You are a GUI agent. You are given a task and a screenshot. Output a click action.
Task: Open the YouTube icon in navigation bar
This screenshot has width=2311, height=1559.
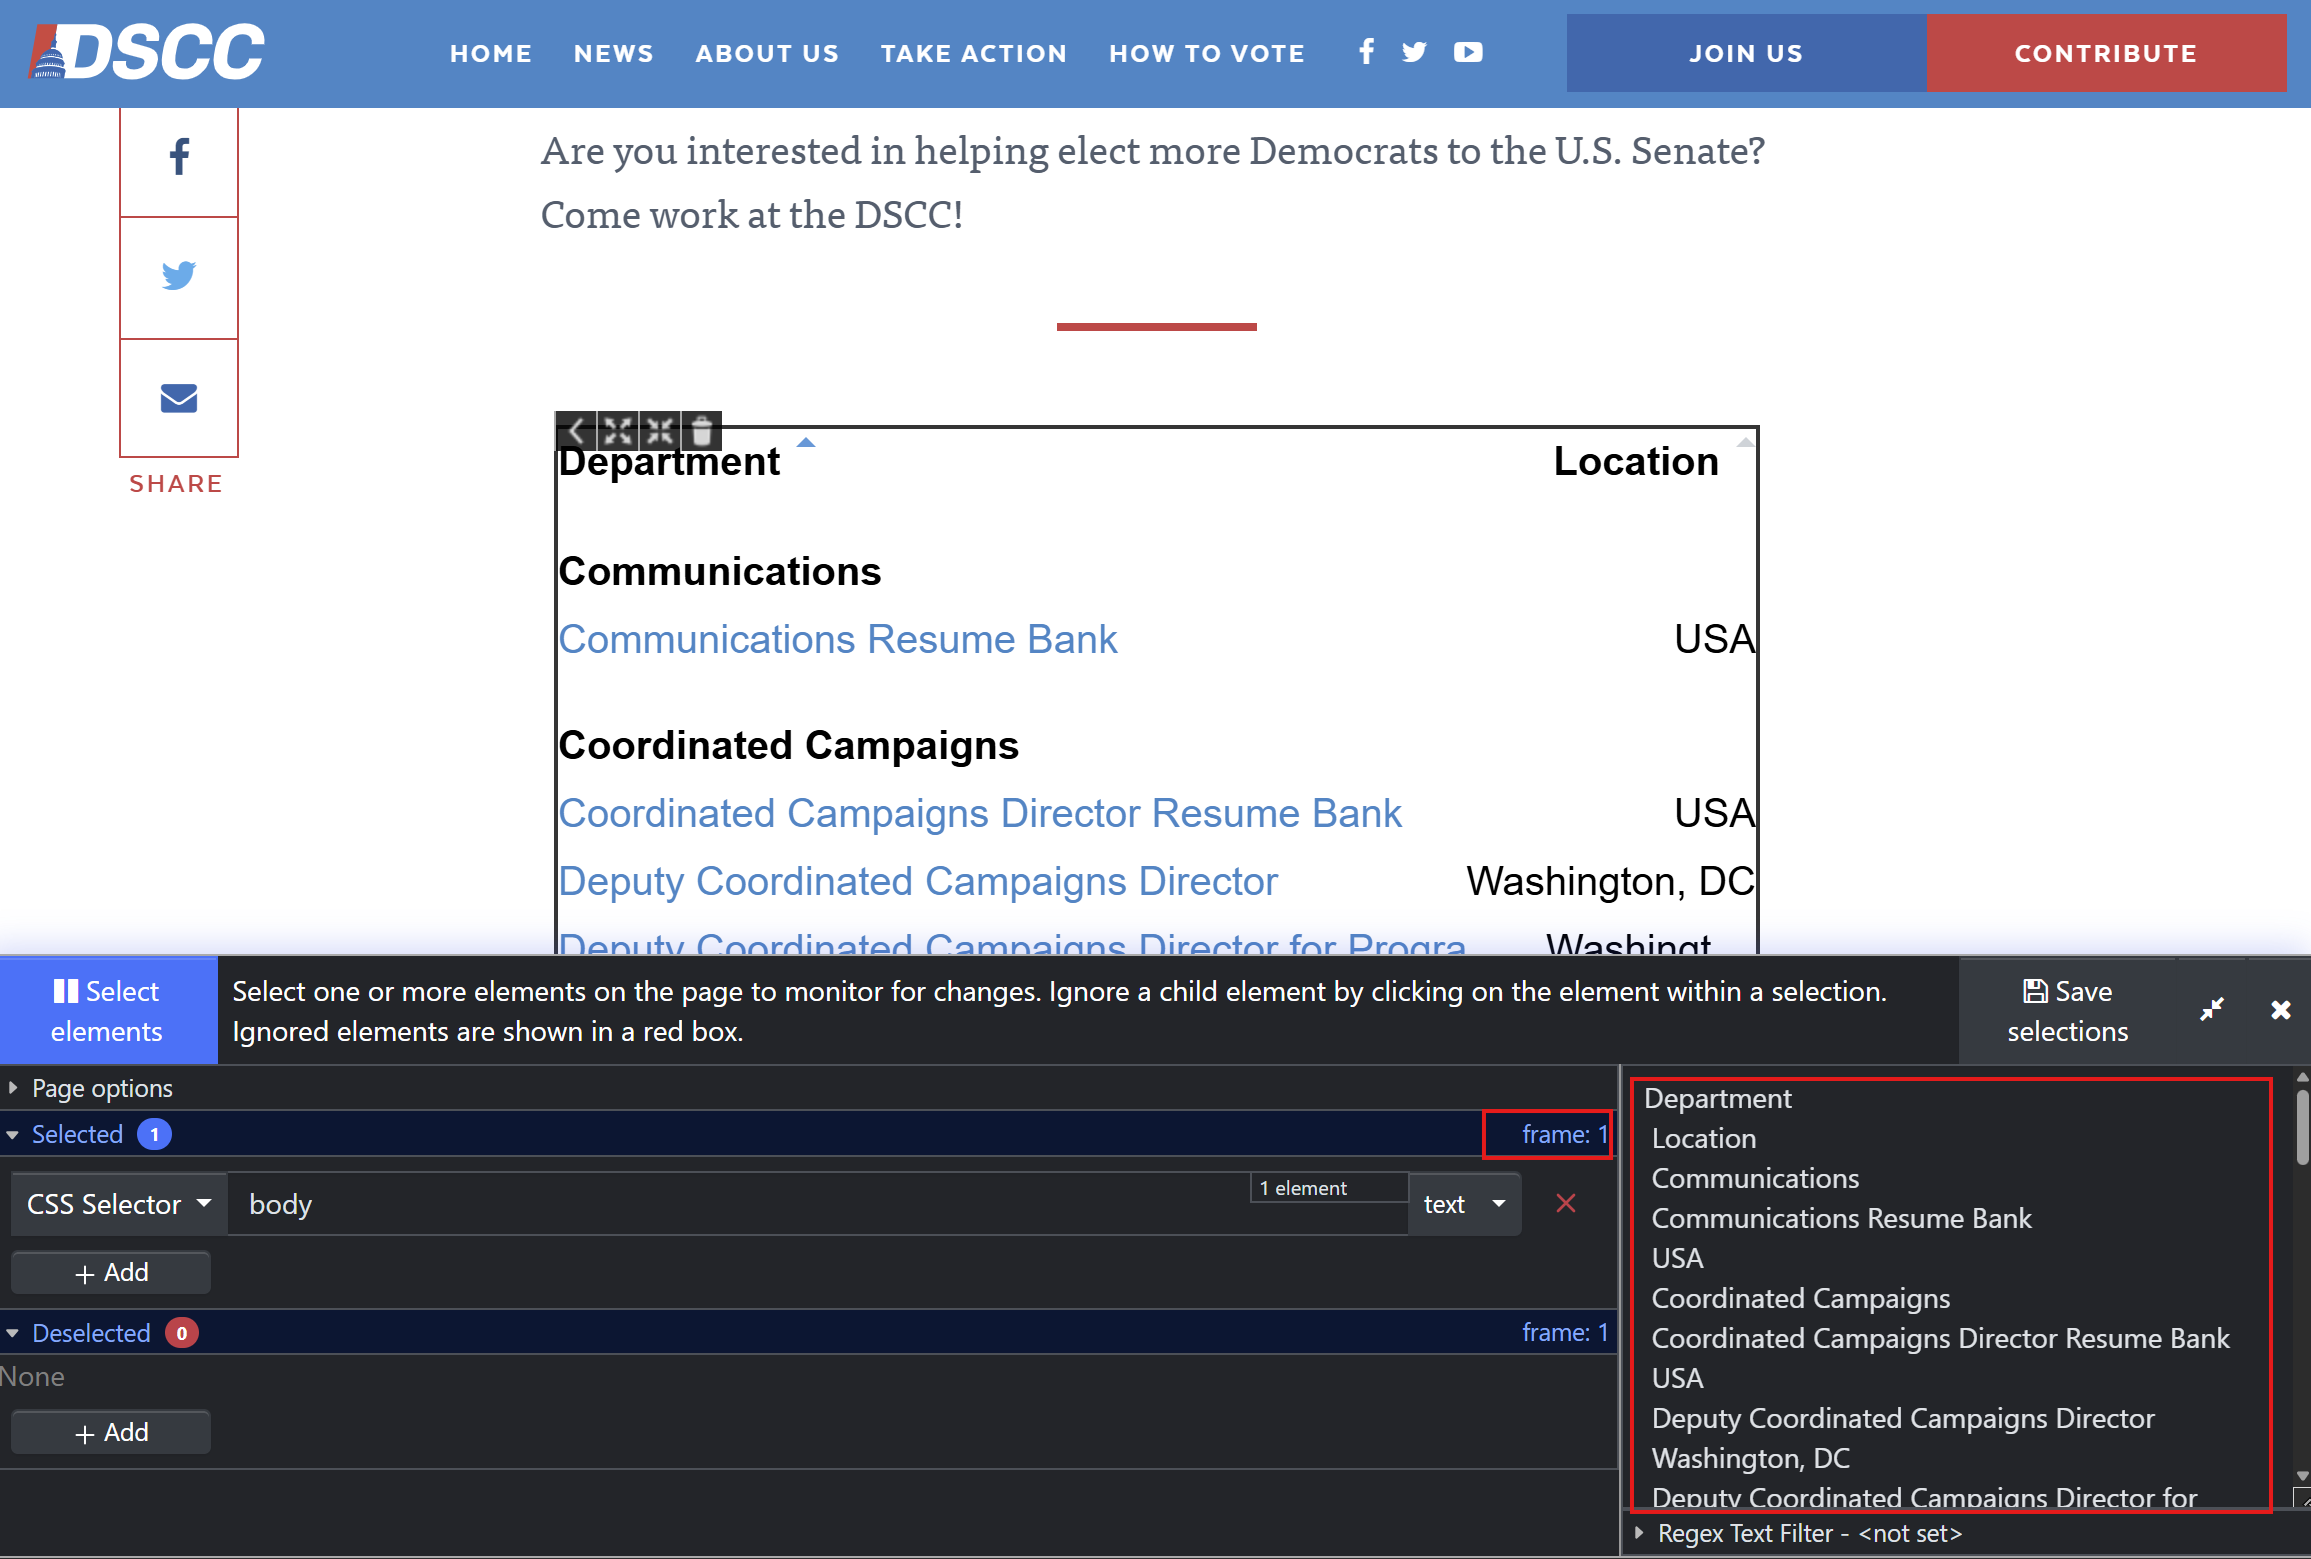click(1468, 52)
